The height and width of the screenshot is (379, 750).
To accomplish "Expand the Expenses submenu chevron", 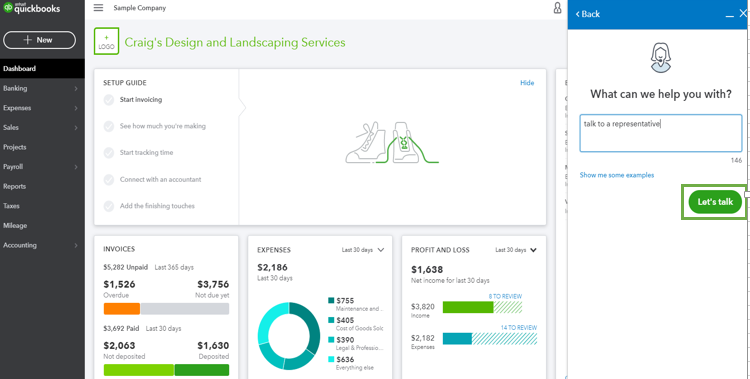I will 76,108.
